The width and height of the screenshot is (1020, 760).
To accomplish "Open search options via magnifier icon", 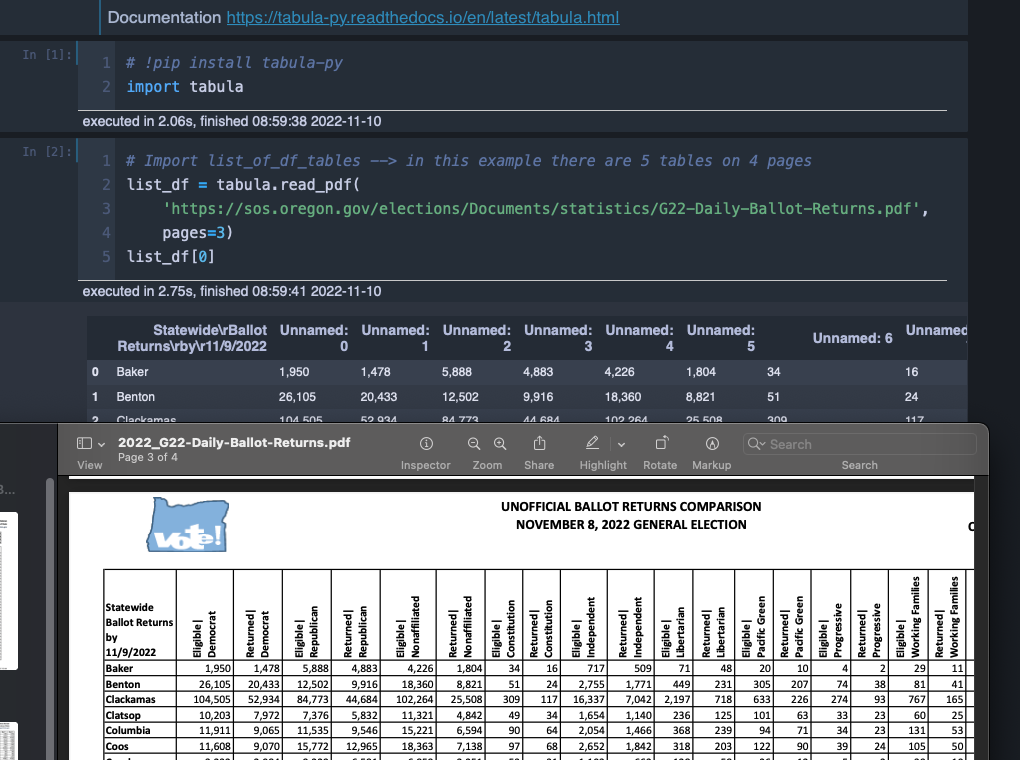I will coord(756,444).
